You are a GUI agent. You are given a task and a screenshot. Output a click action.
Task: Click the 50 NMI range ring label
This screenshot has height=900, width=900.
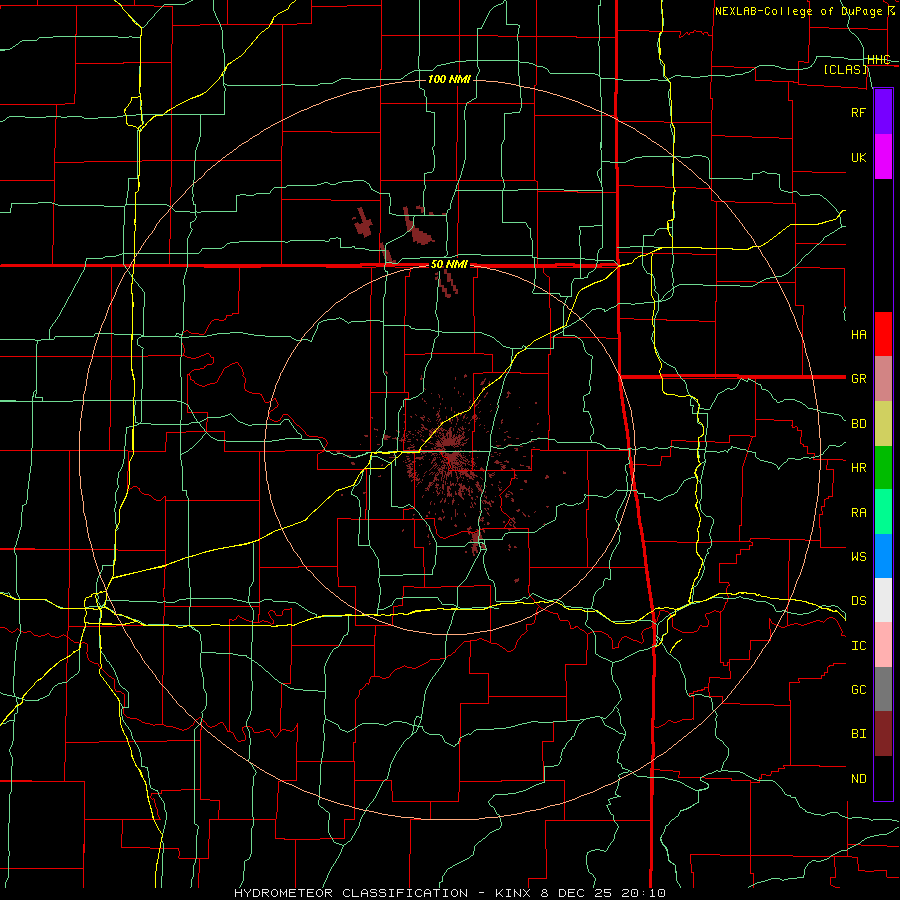tap(449, 265)
